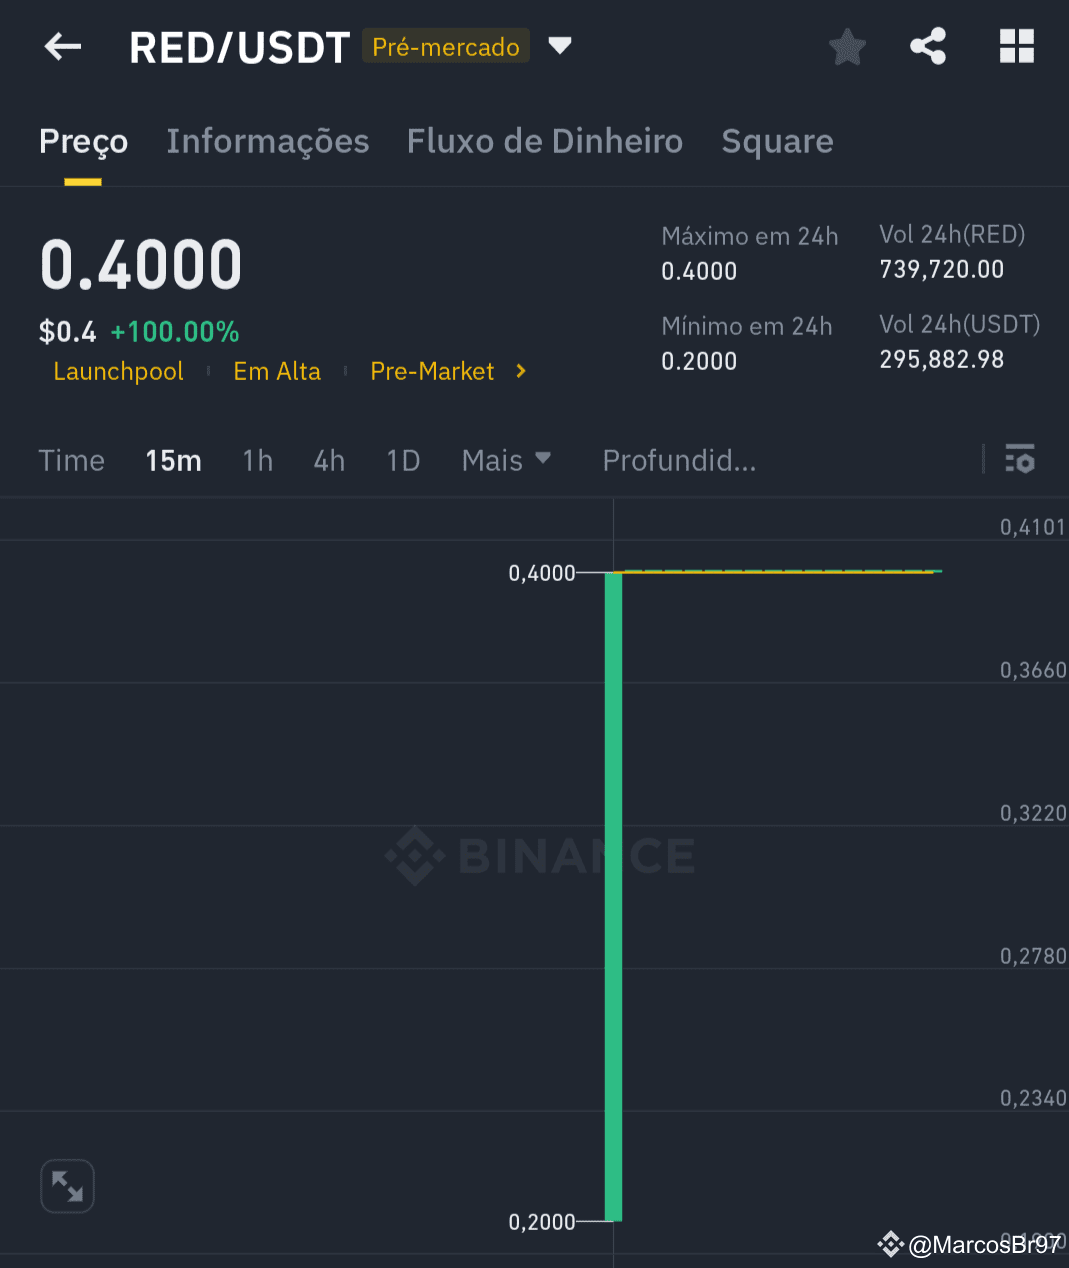Viewport: 1069px width, 1268px height.
Task: Open chart indicator settings icon
Action: coord(1019,459)
